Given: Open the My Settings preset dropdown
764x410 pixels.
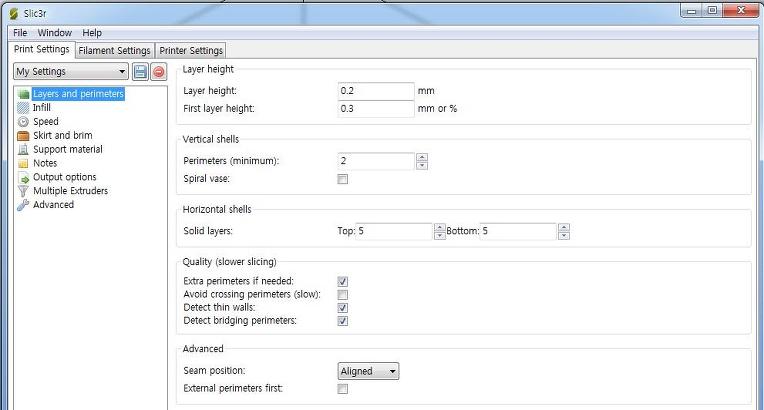Looking at the screenshot, I should coord(71,72).
